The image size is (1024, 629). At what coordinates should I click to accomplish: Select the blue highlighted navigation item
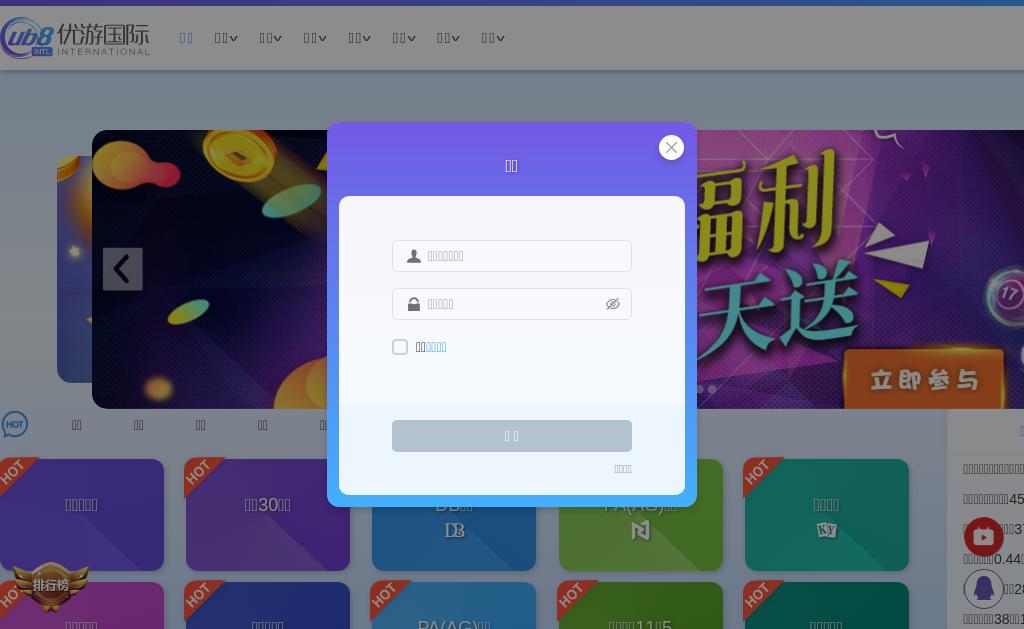[186, 38]
